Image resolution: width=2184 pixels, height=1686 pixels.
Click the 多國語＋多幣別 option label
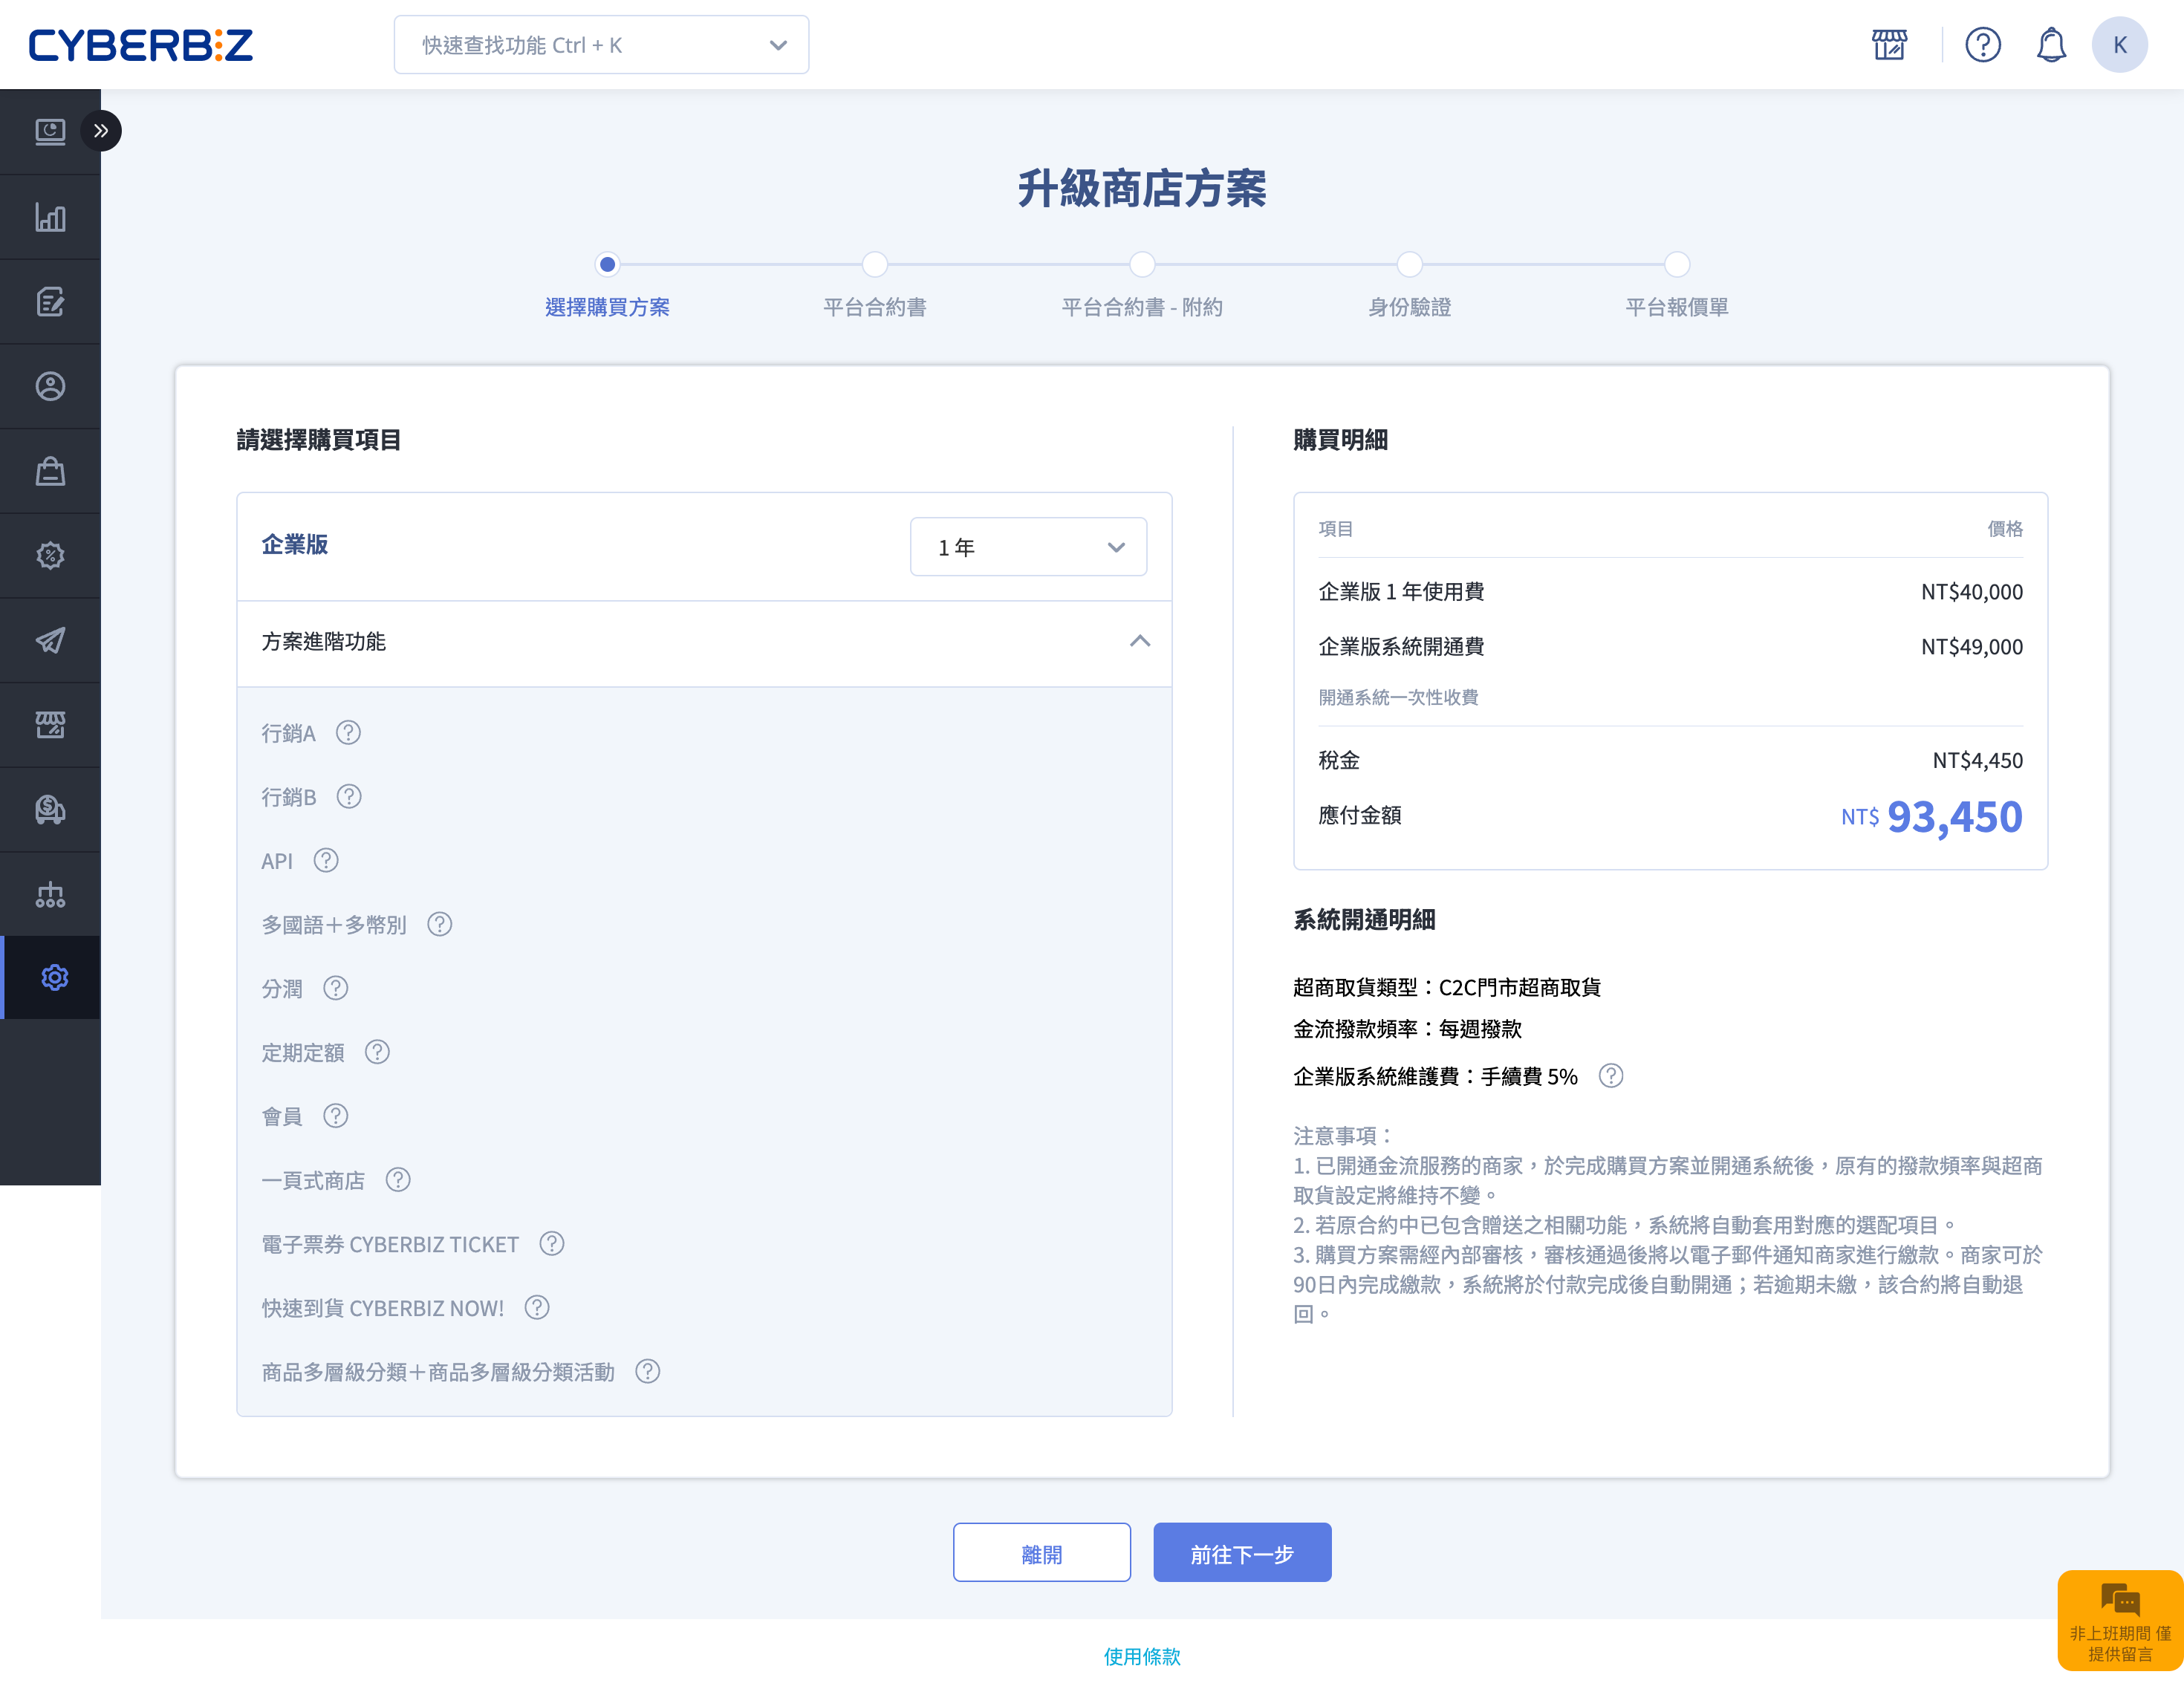334,926
